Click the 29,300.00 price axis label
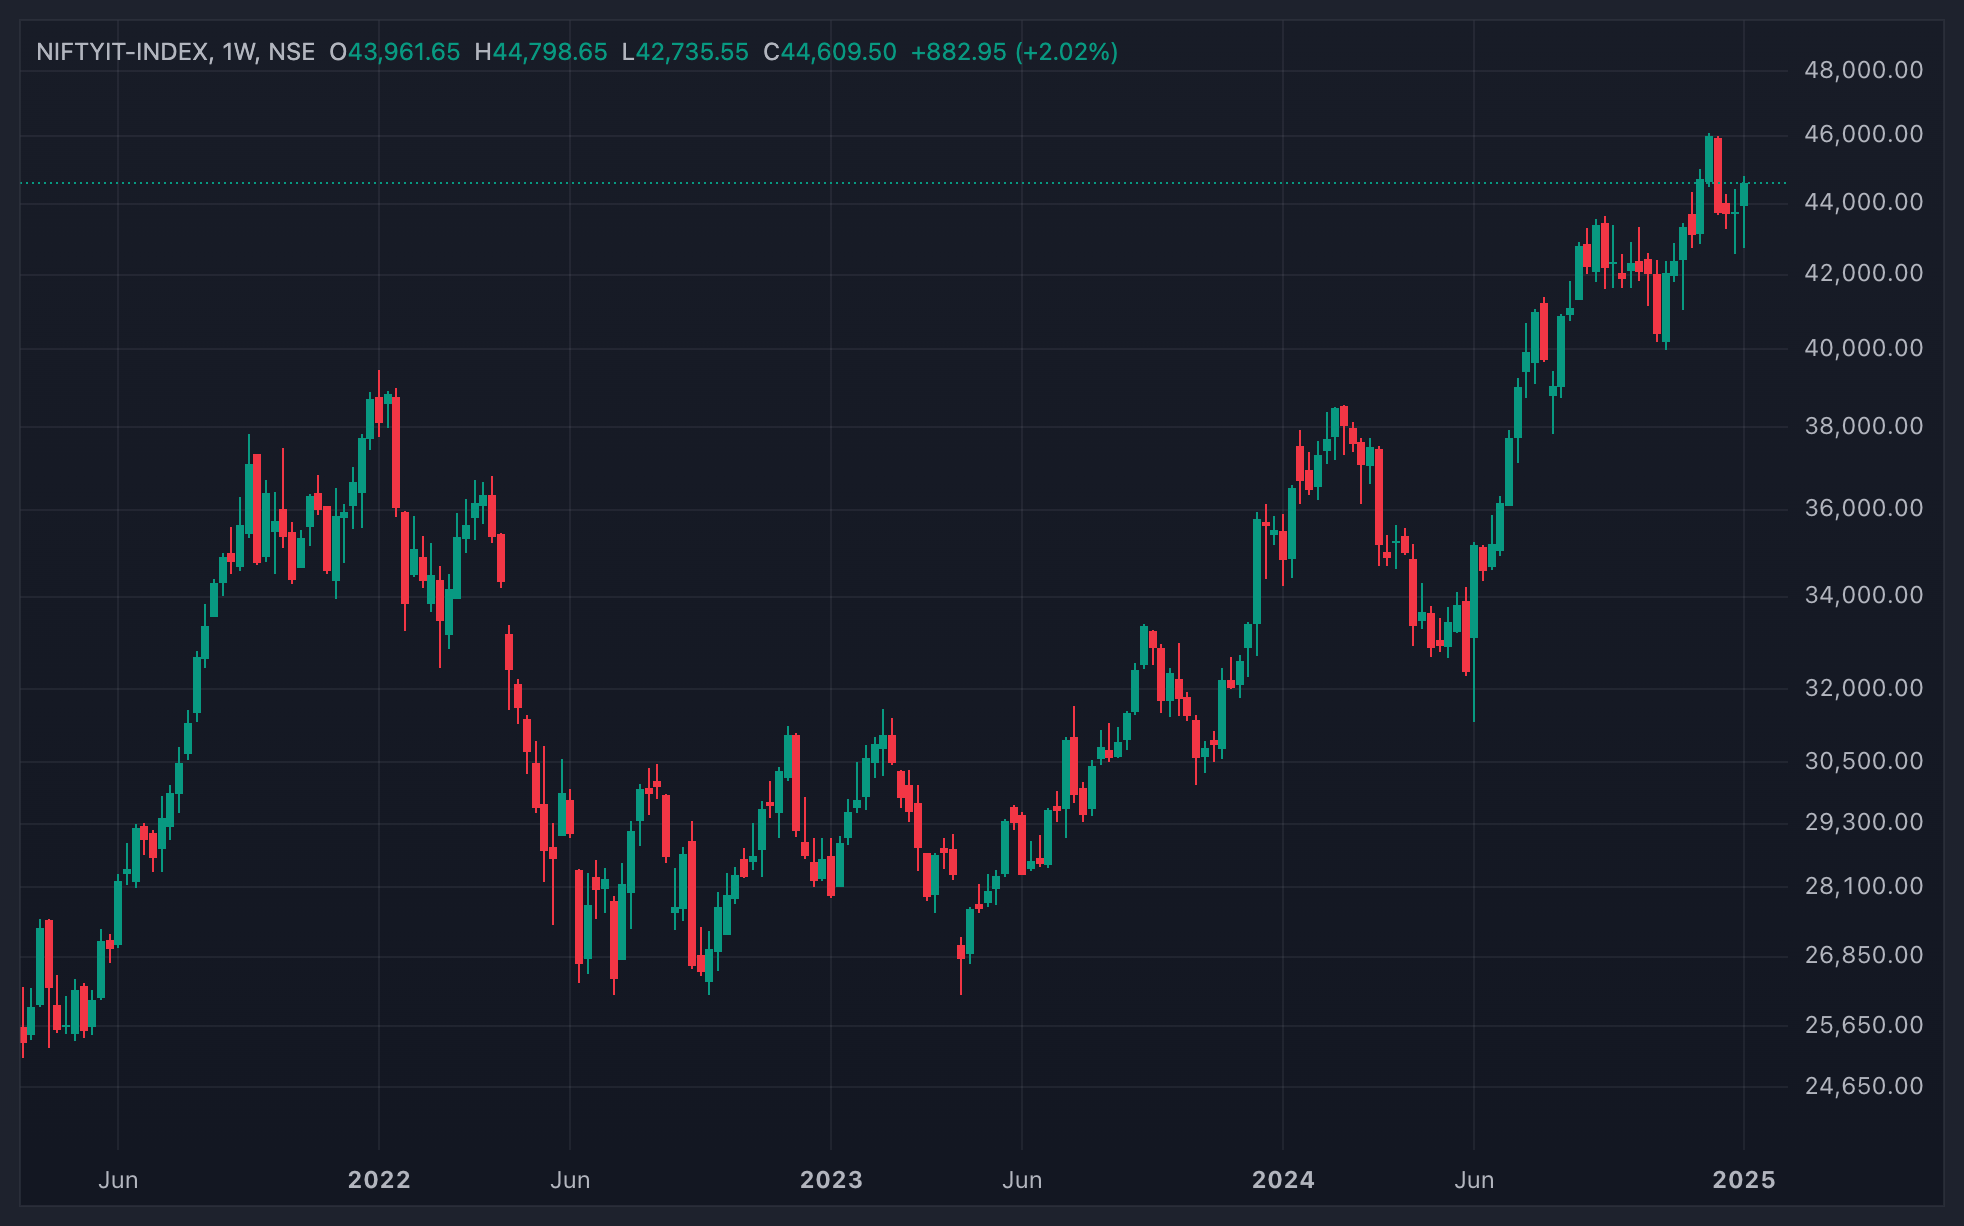 click(x=1863, y=822)
